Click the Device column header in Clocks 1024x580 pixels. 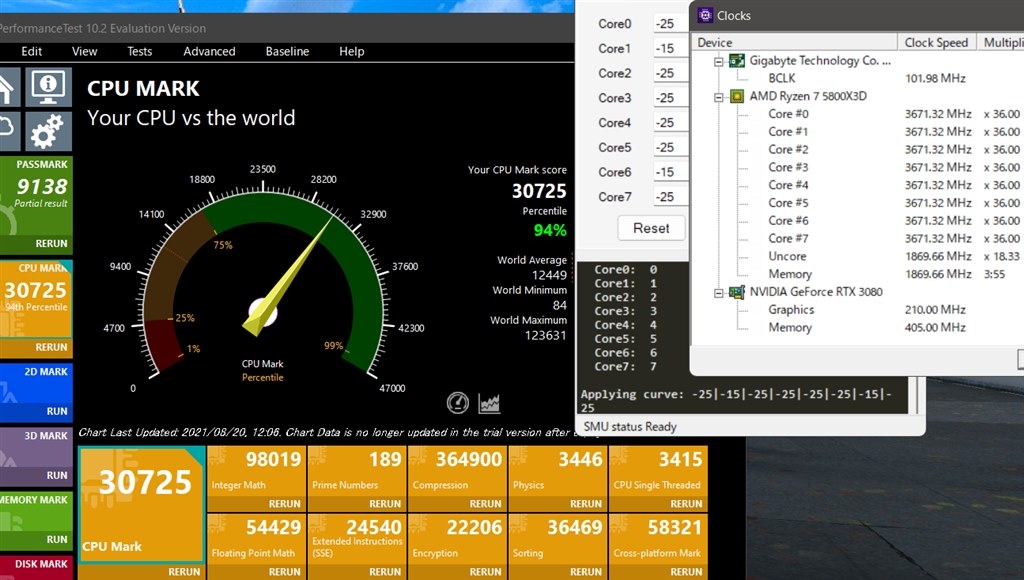point(794,42)
